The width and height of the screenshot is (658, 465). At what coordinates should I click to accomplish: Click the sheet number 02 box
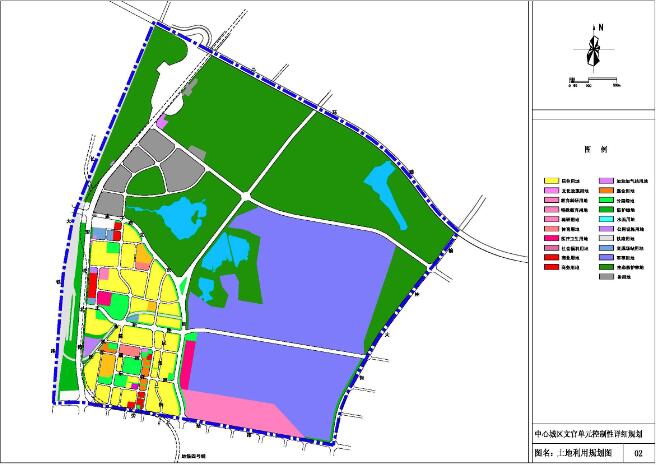coord(638,454)
